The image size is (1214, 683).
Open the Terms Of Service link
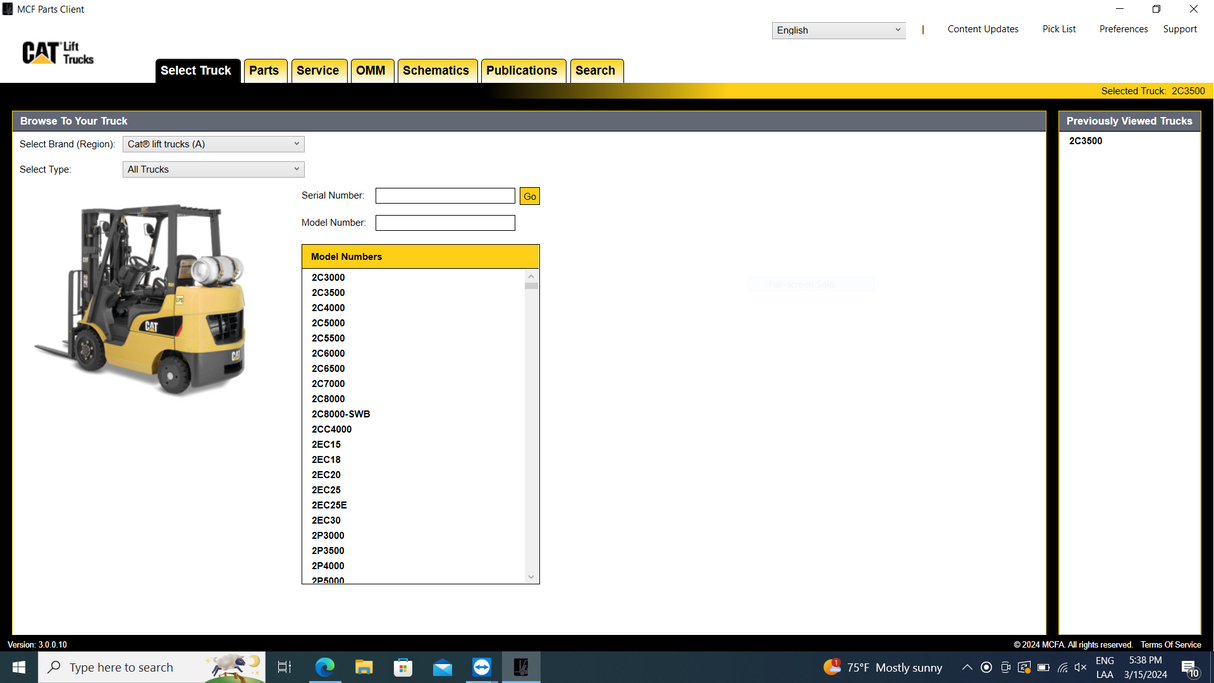pos(1170,645)
